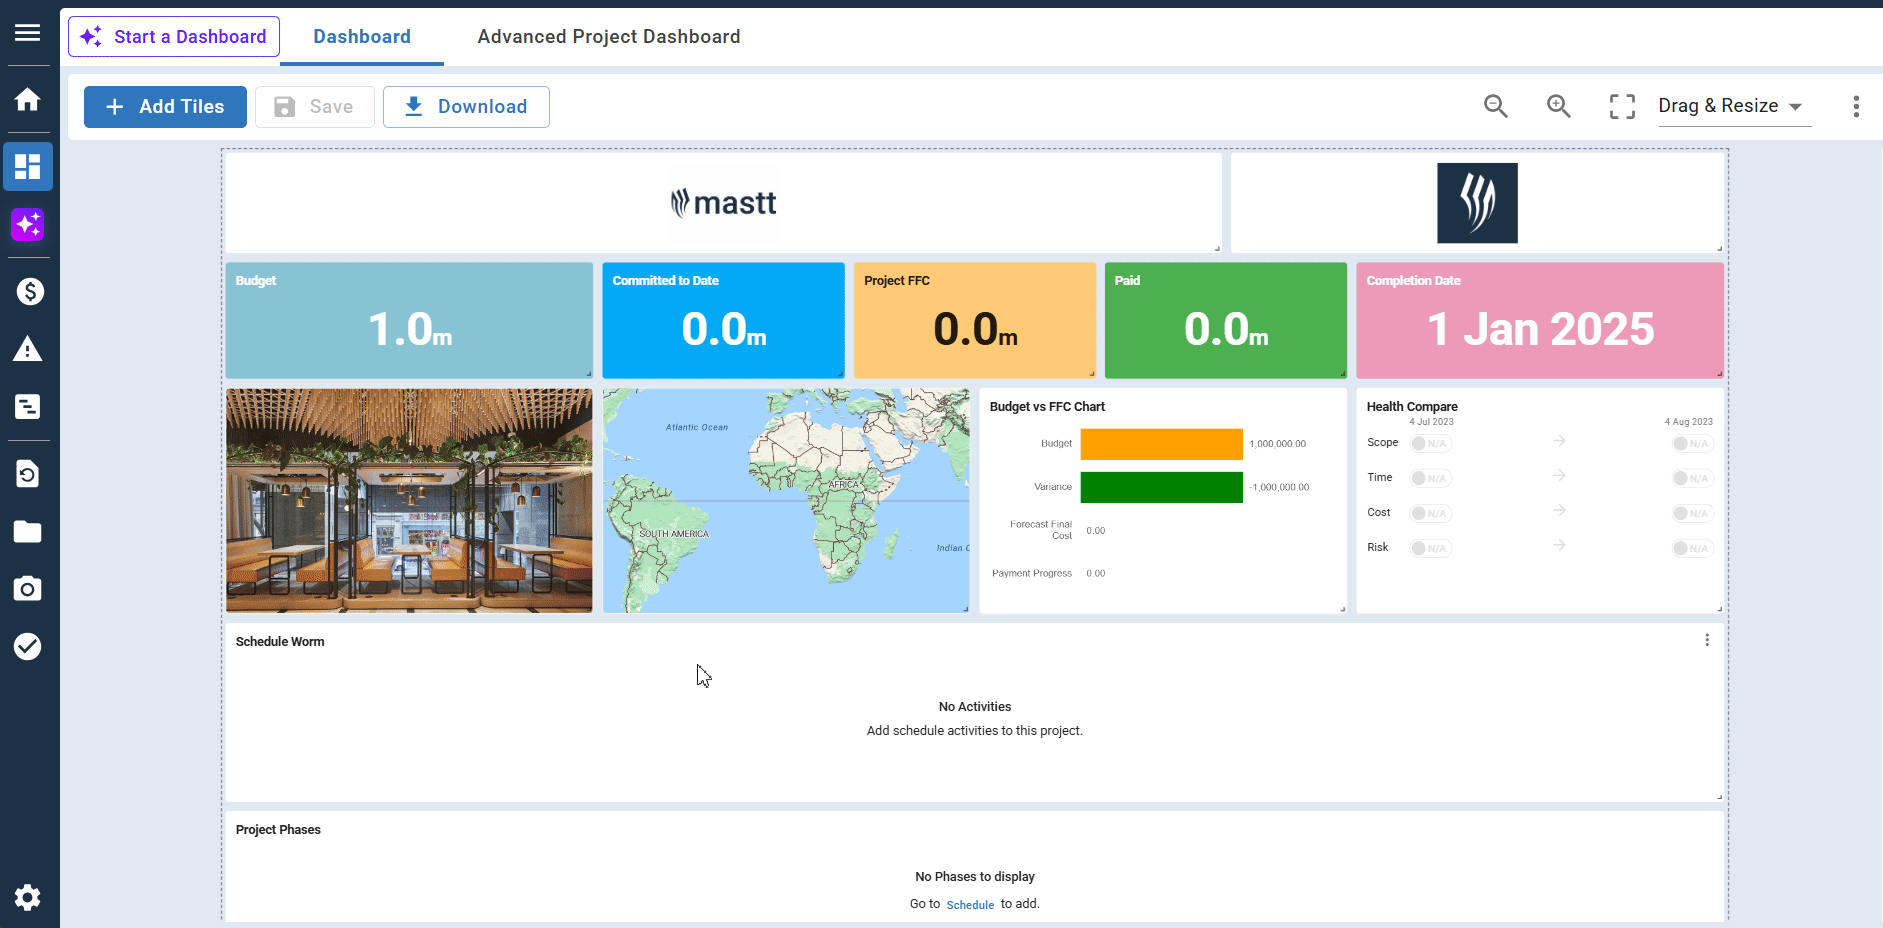The image size is (1883, 928).
Task: Toggle Risk N/A switch under 4 Jul 2023
Action: [x=1430, y=549]
